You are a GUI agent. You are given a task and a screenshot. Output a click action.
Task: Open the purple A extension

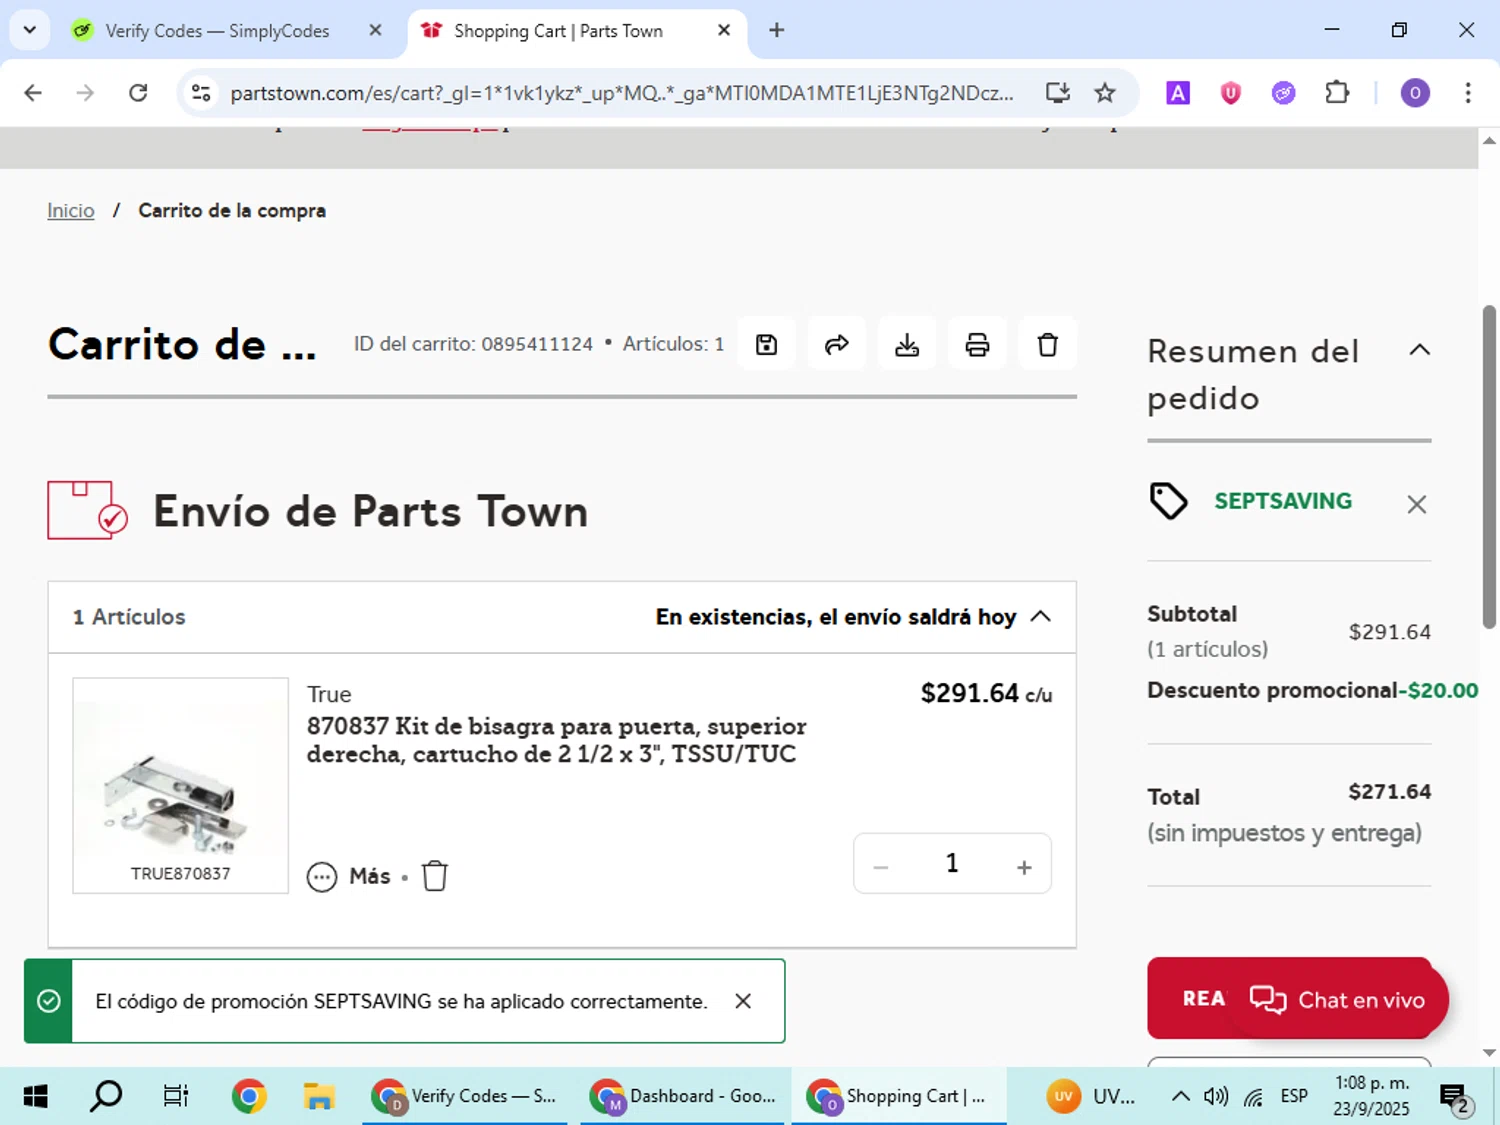[1178, 93]
